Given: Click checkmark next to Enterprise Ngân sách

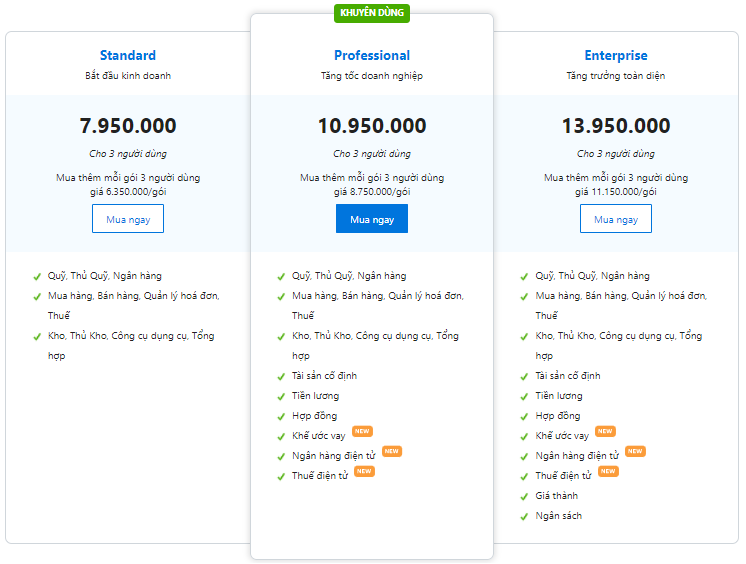Looking at the screenshot, I should [524, 517].
